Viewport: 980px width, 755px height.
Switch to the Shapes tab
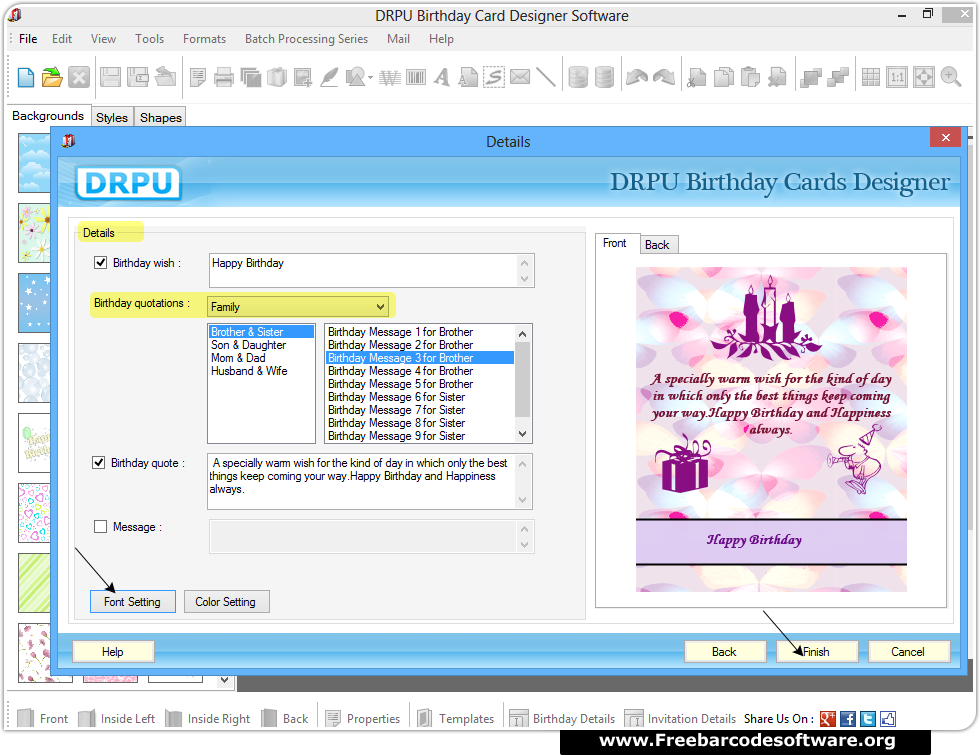pos(161,118)
